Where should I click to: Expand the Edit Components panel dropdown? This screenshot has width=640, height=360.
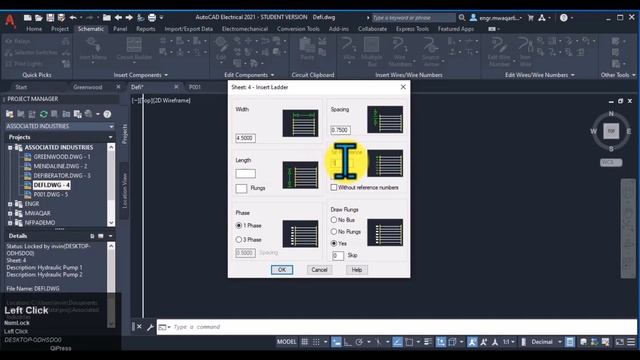272,75
